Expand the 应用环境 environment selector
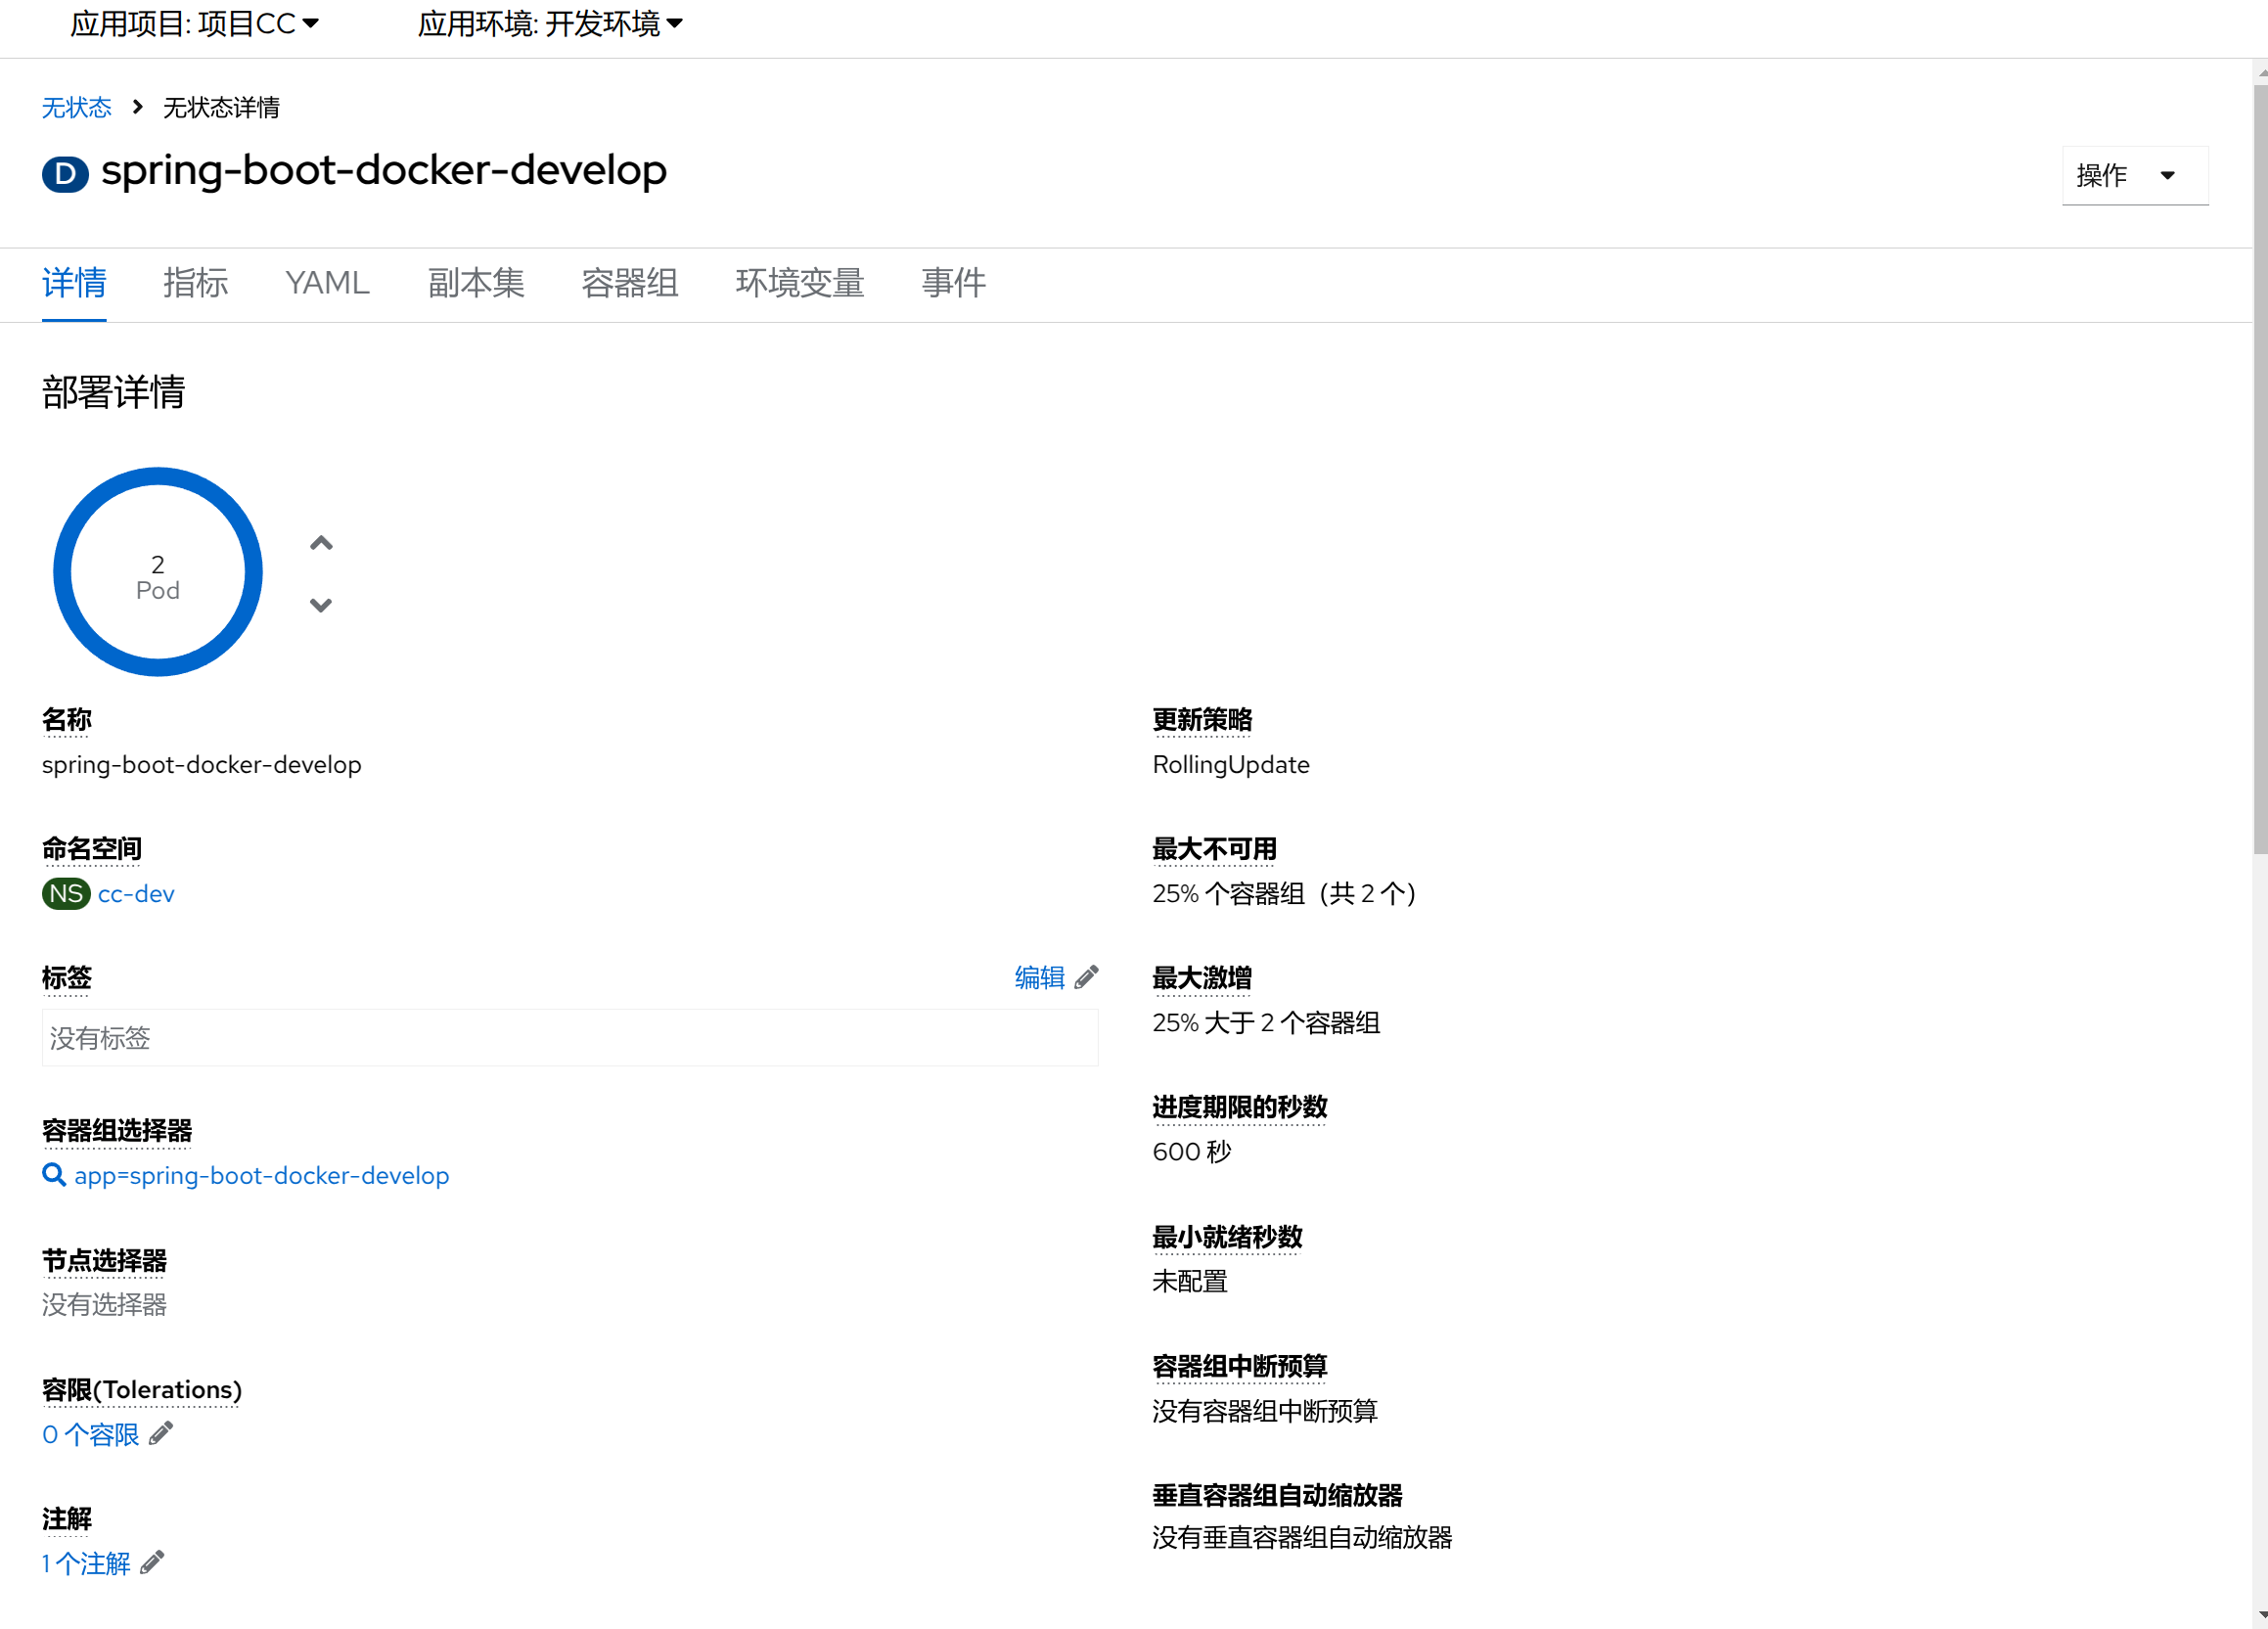2268x1629 pixels. [550, 23]
